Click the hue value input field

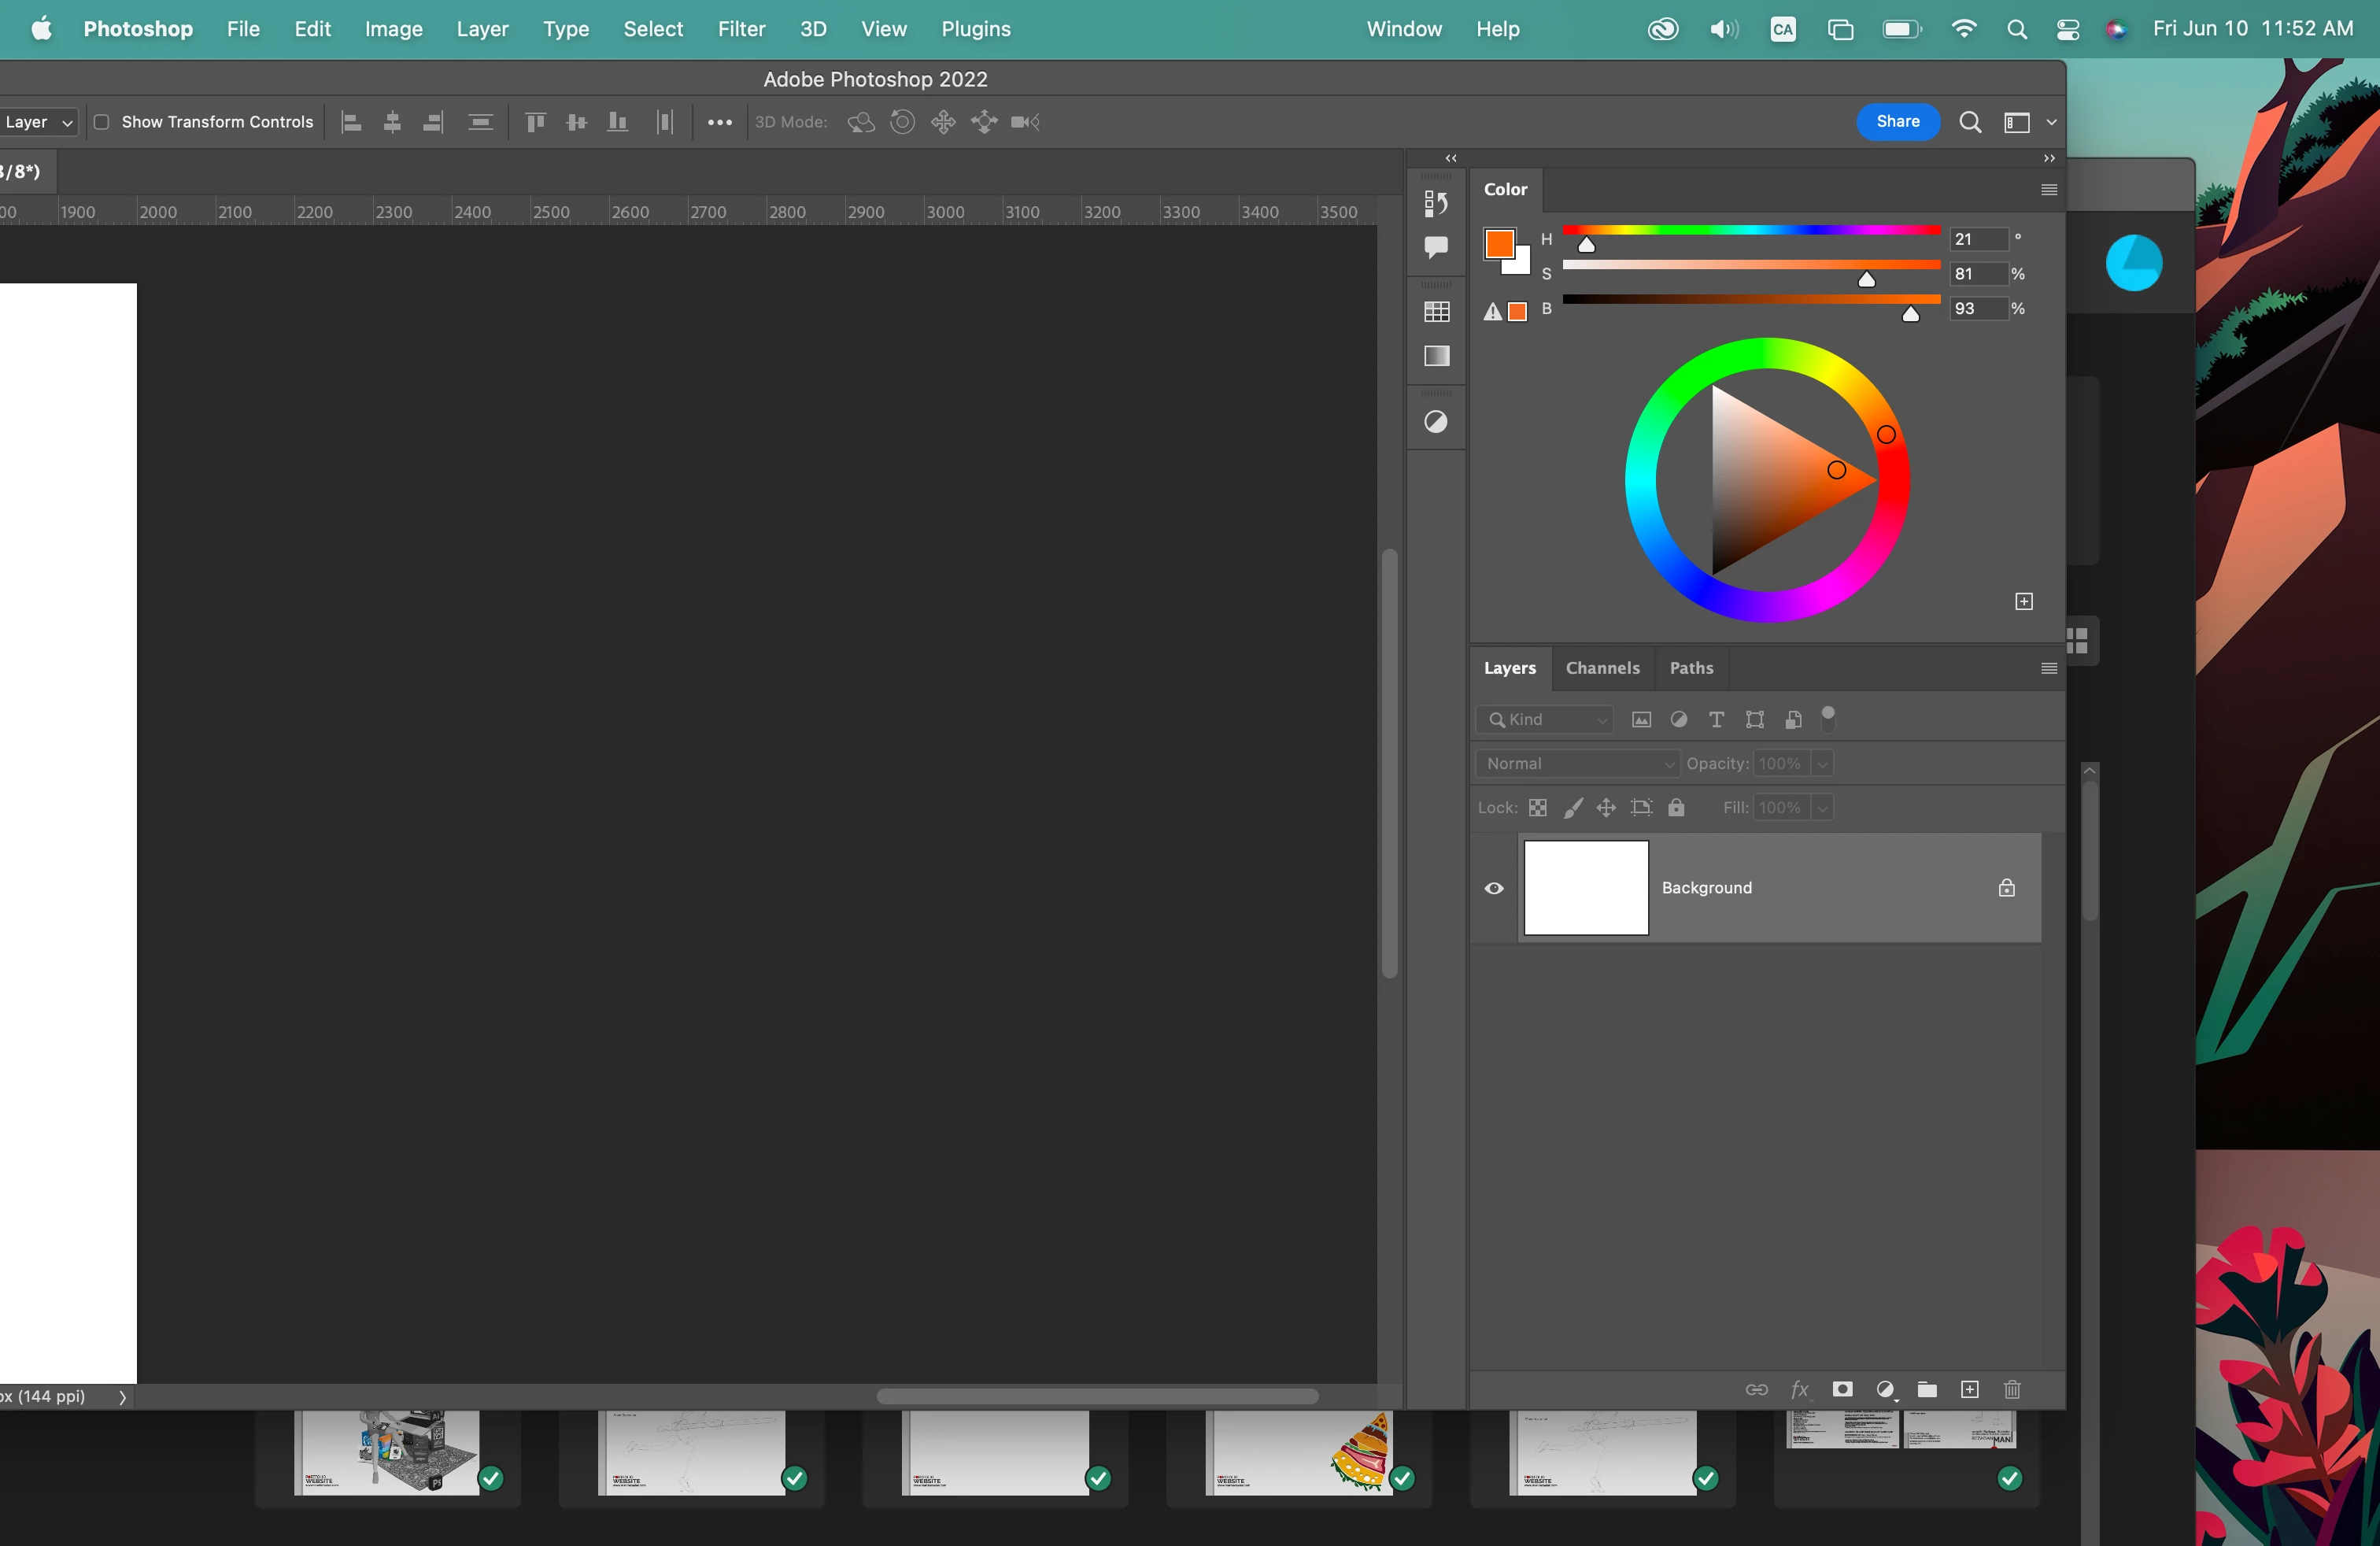pyautogui.click(x=1977, y=239)
